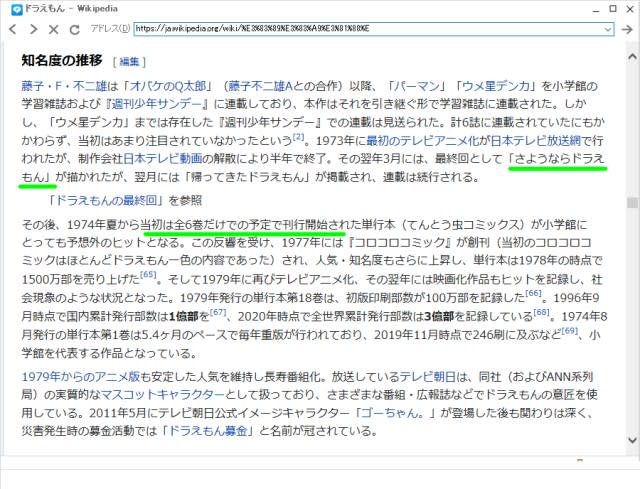Click the bold 1億部 text
Screen dimensions: 640x489
(183, 316)
